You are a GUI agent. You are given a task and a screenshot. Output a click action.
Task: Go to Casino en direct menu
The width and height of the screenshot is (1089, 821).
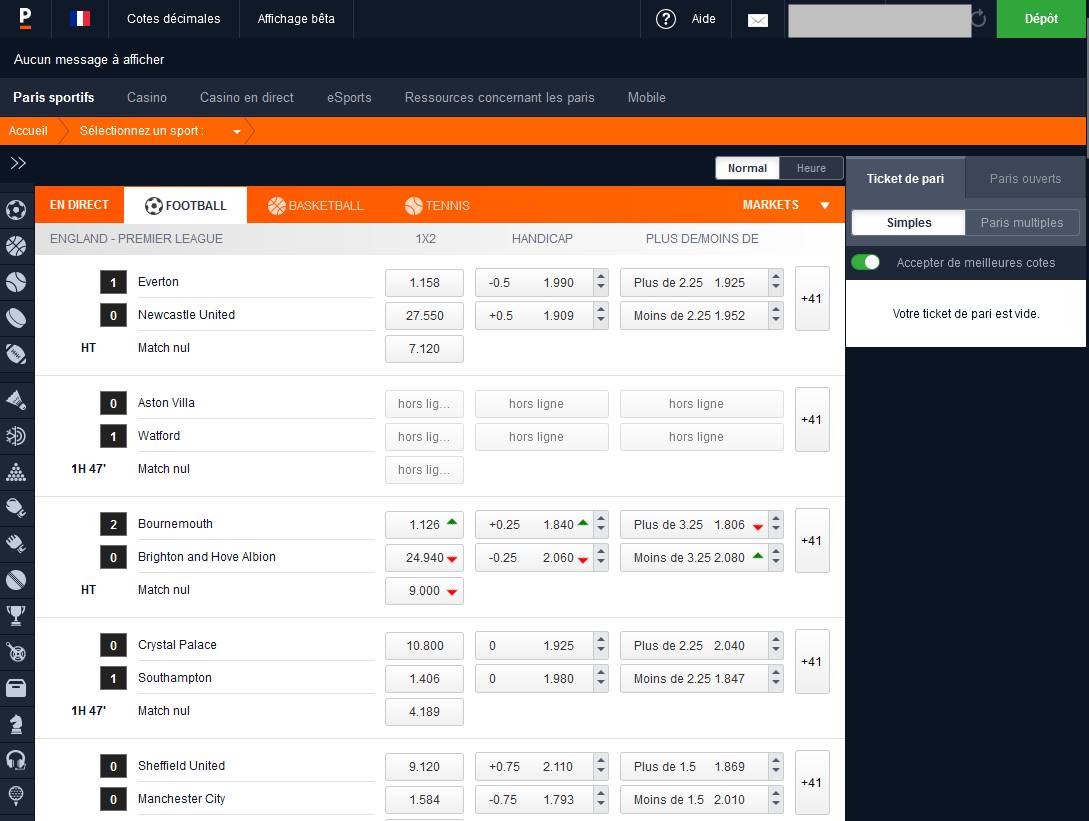click(247, 97)
